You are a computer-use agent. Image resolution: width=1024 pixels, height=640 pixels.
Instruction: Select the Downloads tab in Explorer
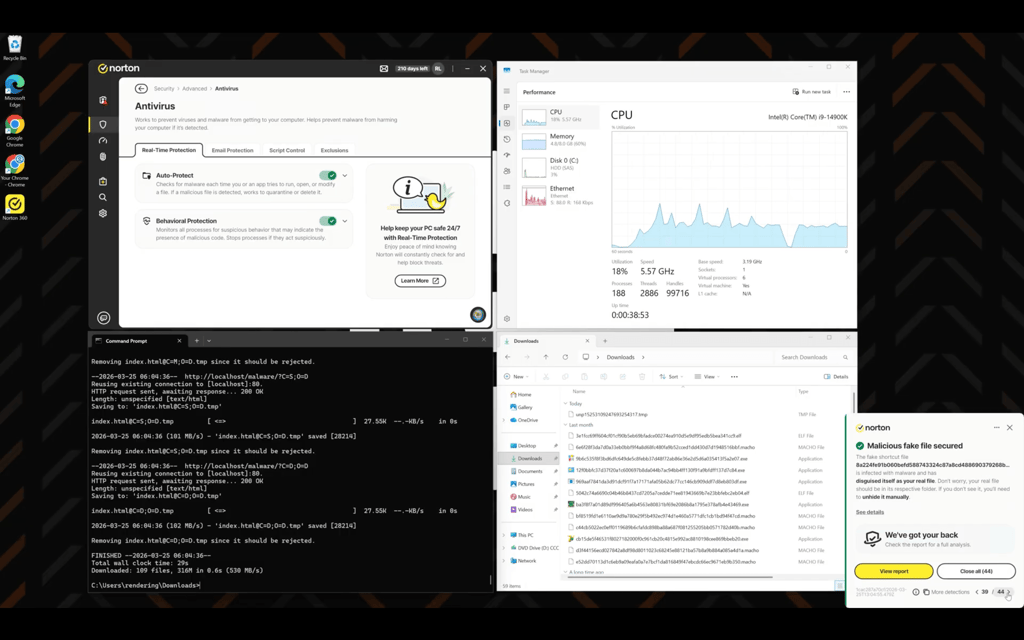coord(546,341)
